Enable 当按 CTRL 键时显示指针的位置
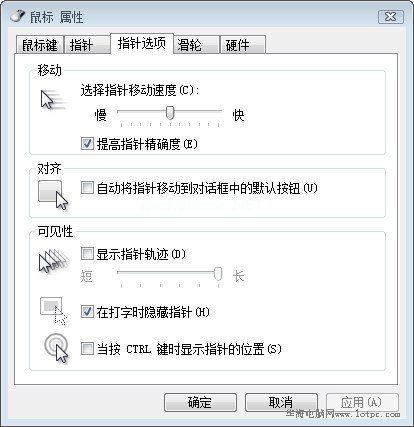The height and width of the screenshot is (427, 414). [x=87, y=349]
